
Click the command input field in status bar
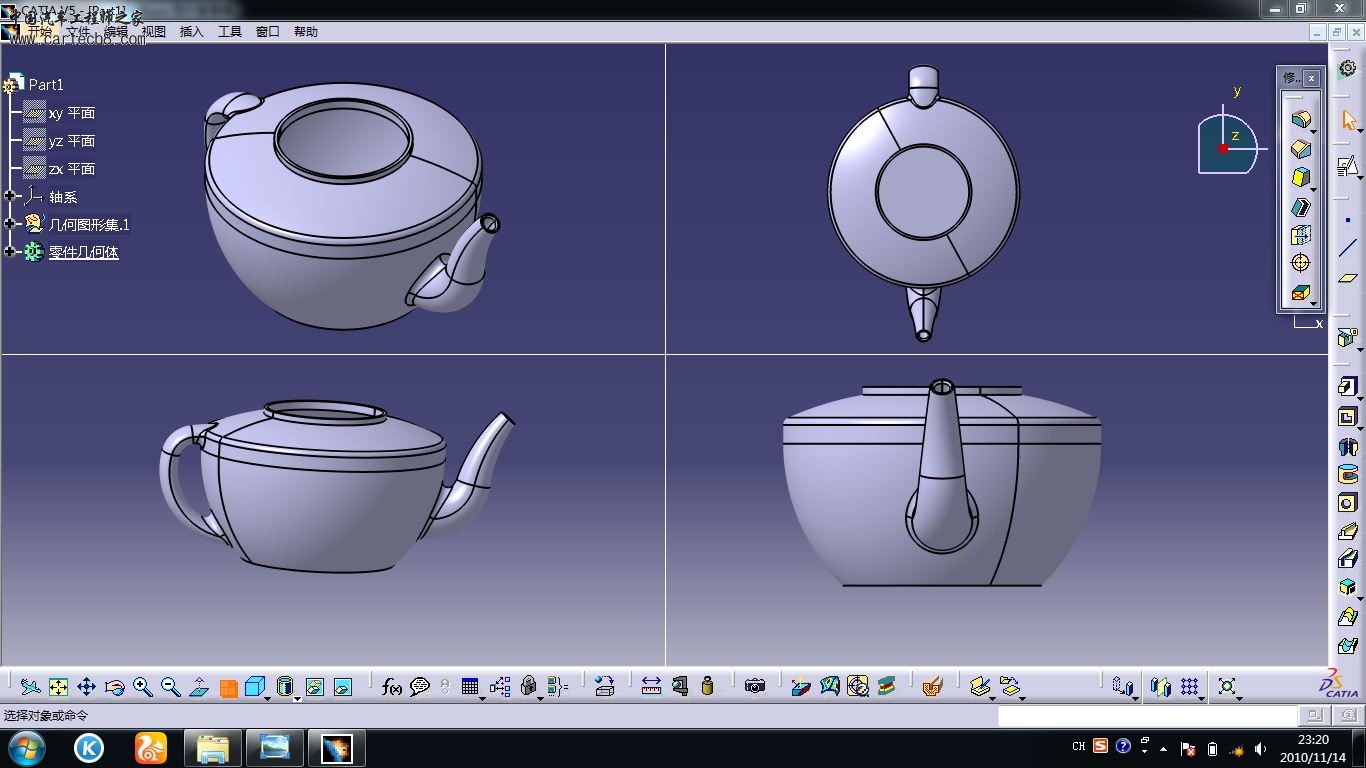coord(1146,716)
